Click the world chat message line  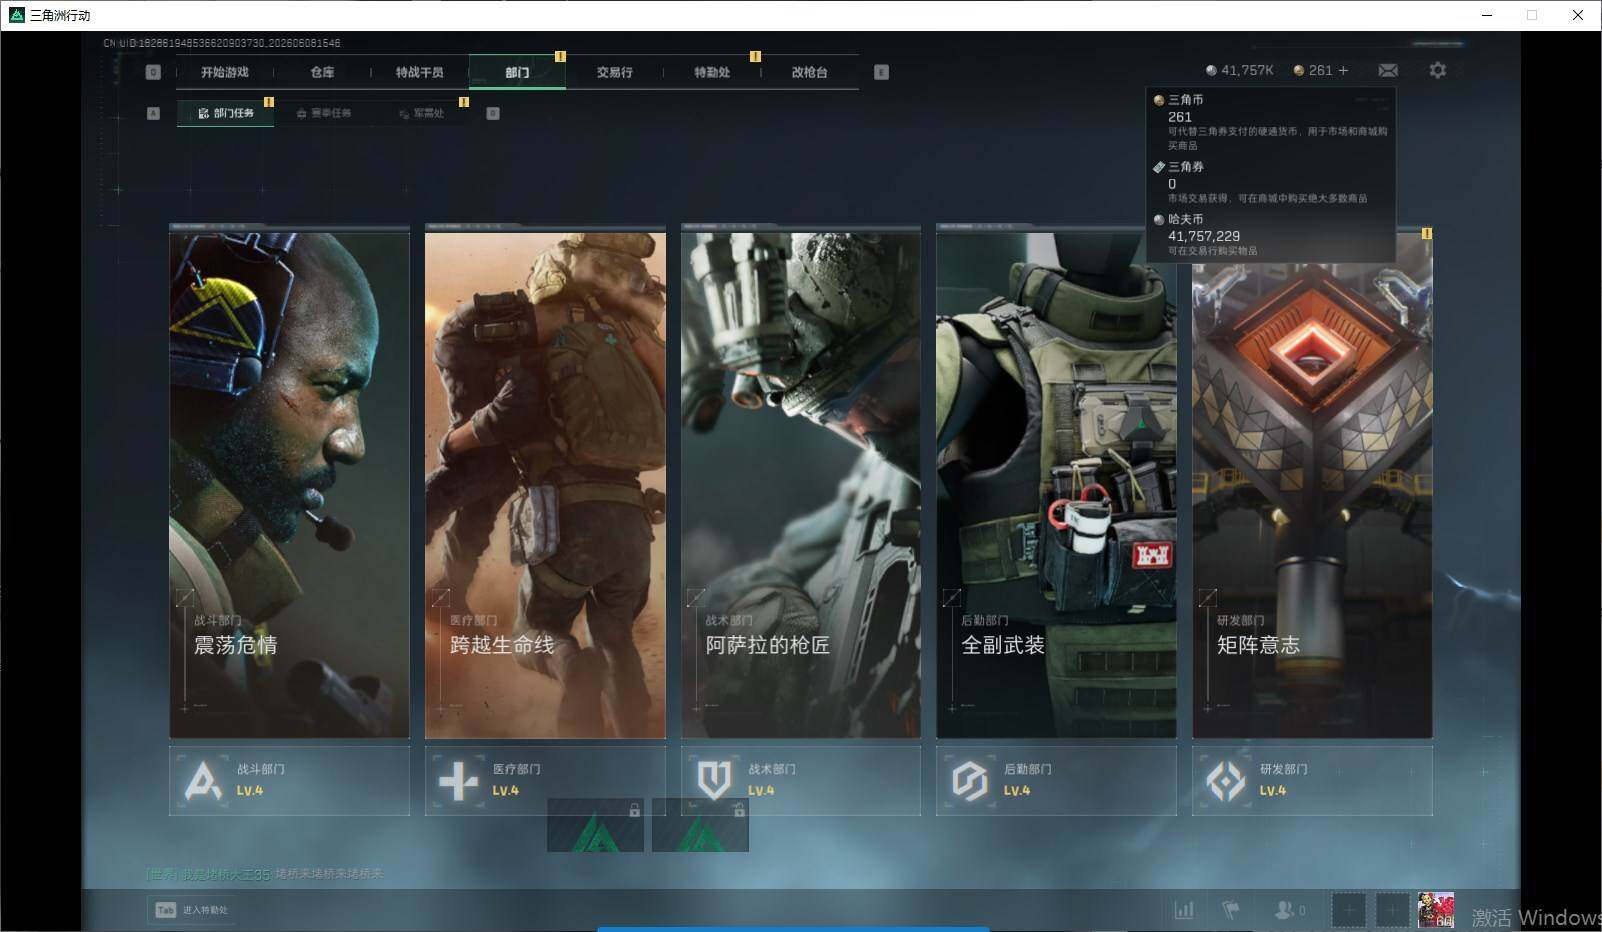(x=265, y=874)
